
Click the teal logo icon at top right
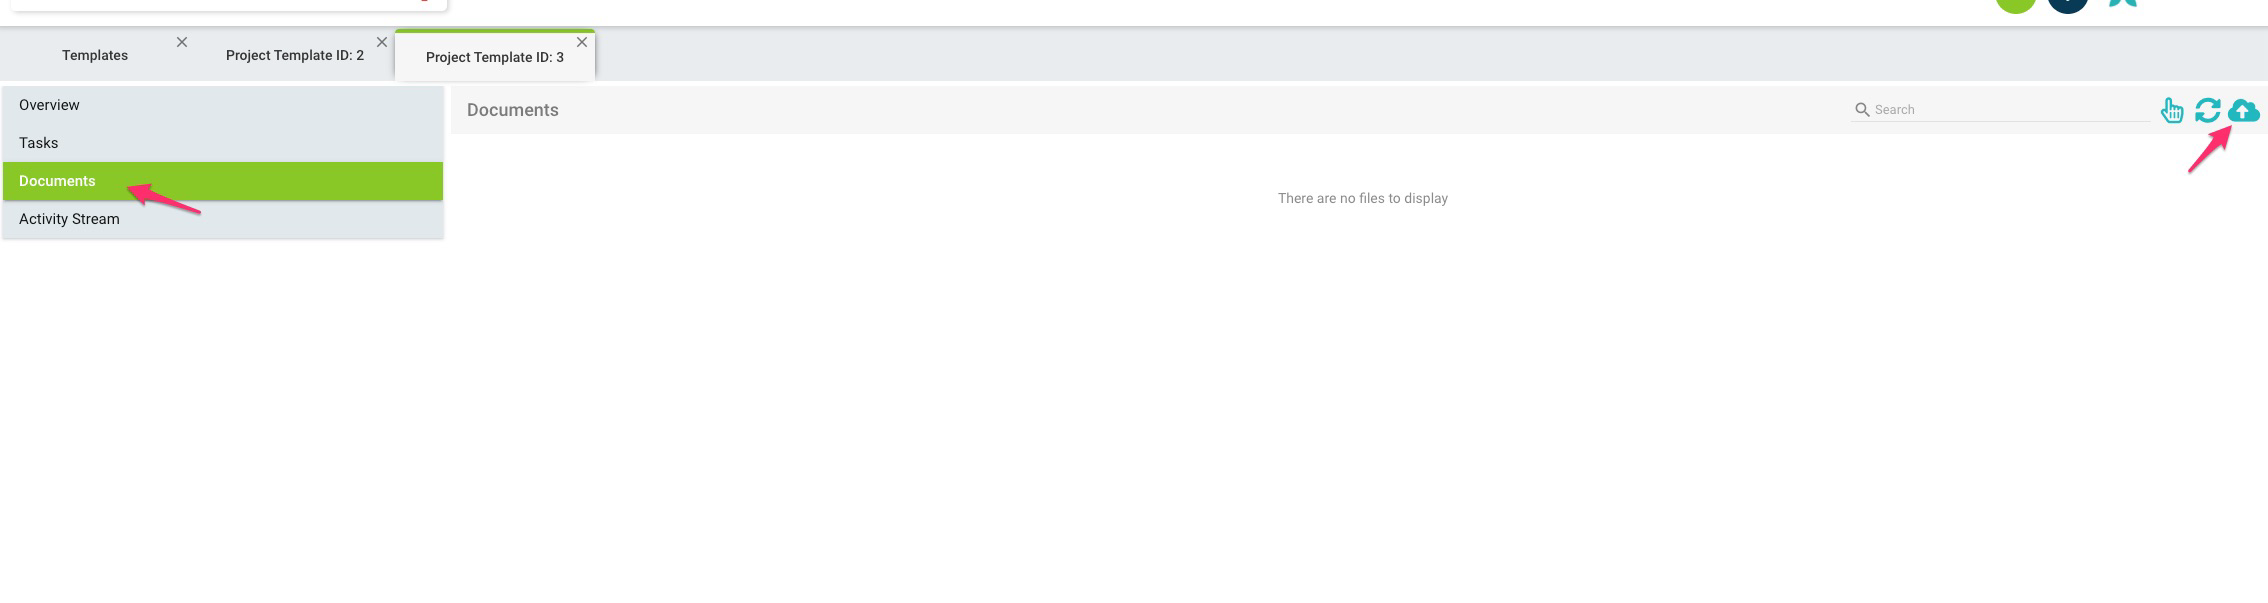click(x=2122, y=3)
